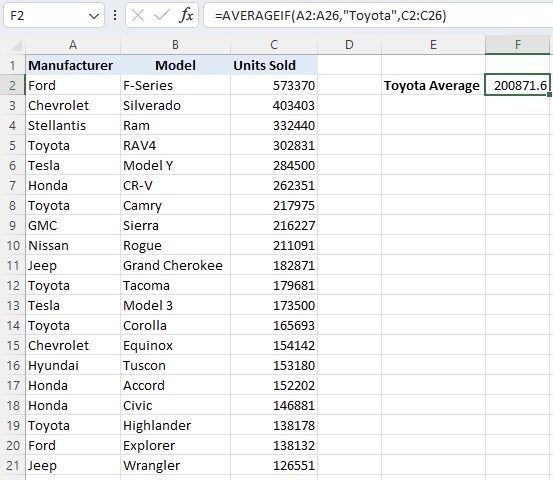Select the cell with 217975
553x480 pixels.
pos(274,206)
